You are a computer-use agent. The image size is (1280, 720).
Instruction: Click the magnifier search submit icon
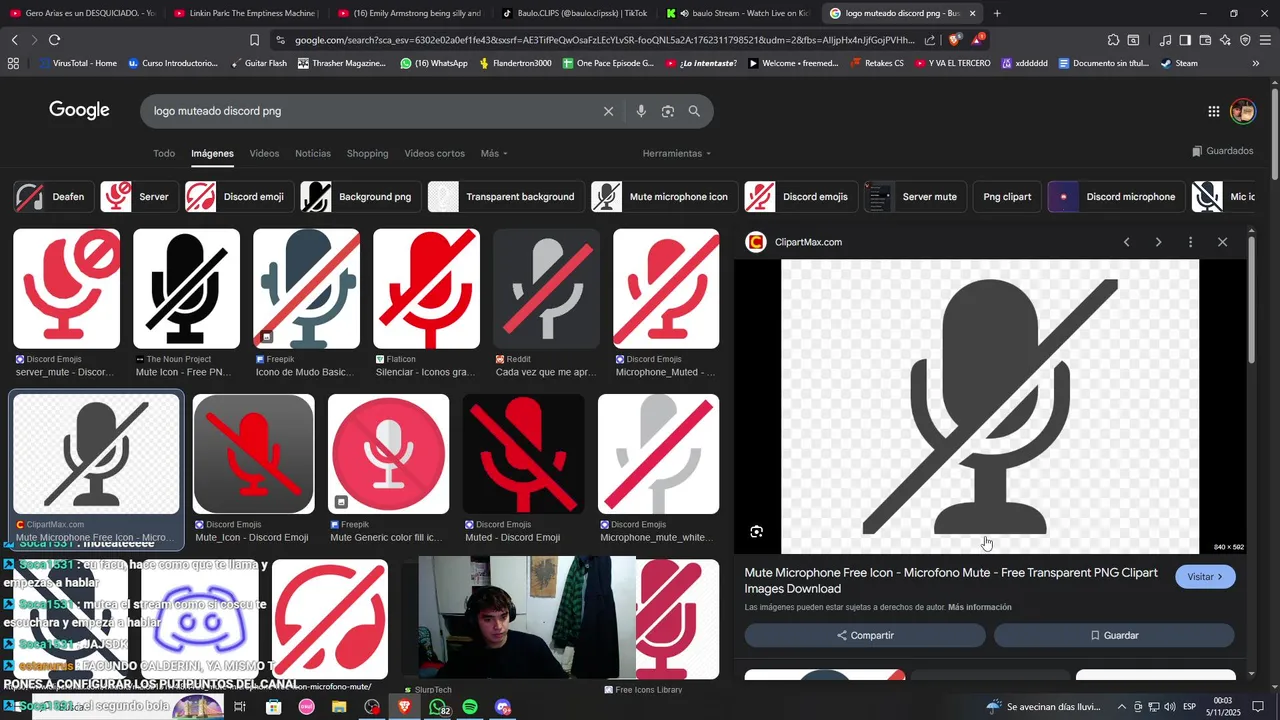(694, 111)
